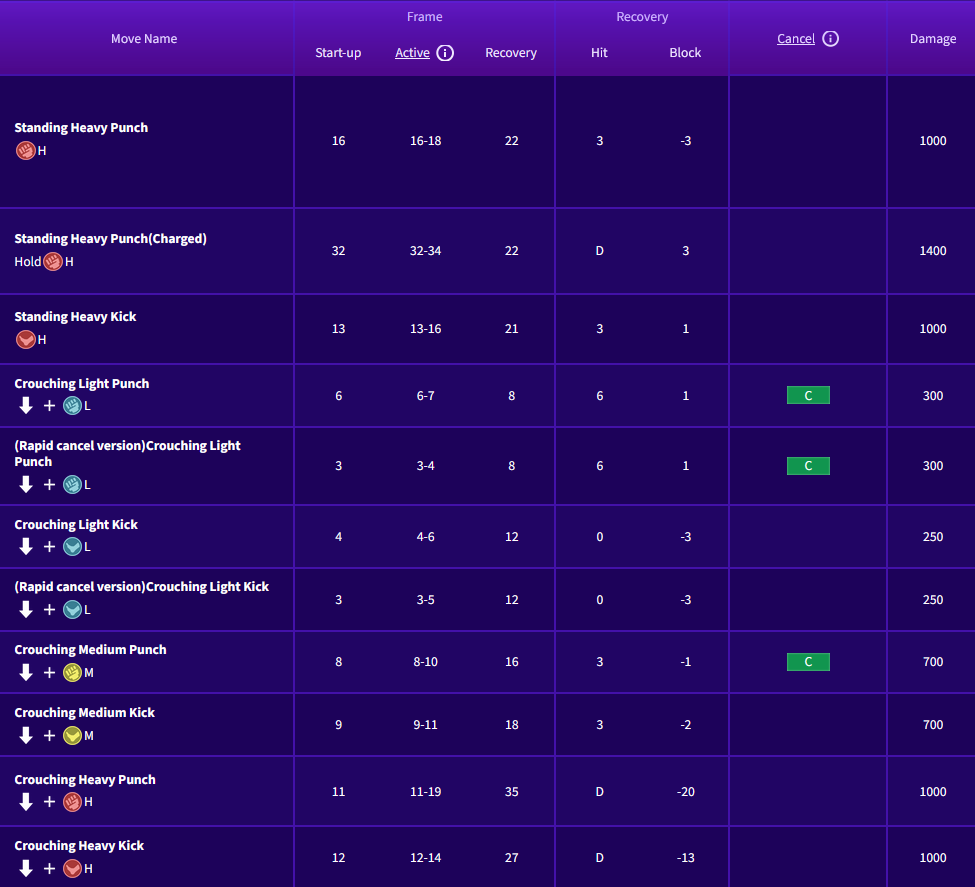
Task: Click the light kick icon under Crouching Light Kick
Action: click(73, 547)
